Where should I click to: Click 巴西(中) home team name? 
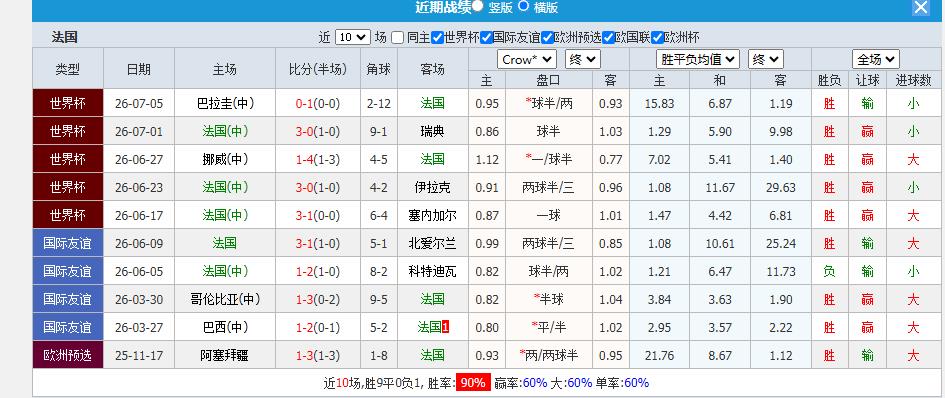pyautogui.click(x=225, y=327)
